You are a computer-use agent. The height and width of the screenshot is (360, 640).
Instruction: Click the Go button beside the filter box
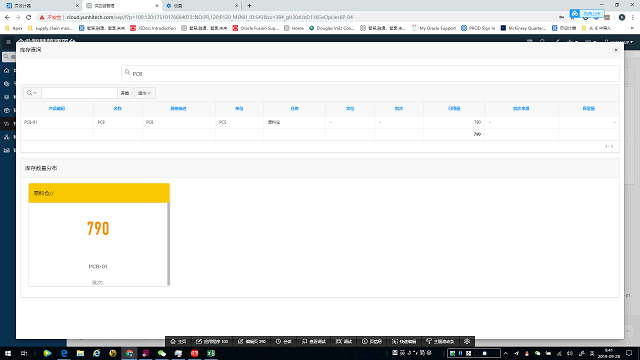125,93
